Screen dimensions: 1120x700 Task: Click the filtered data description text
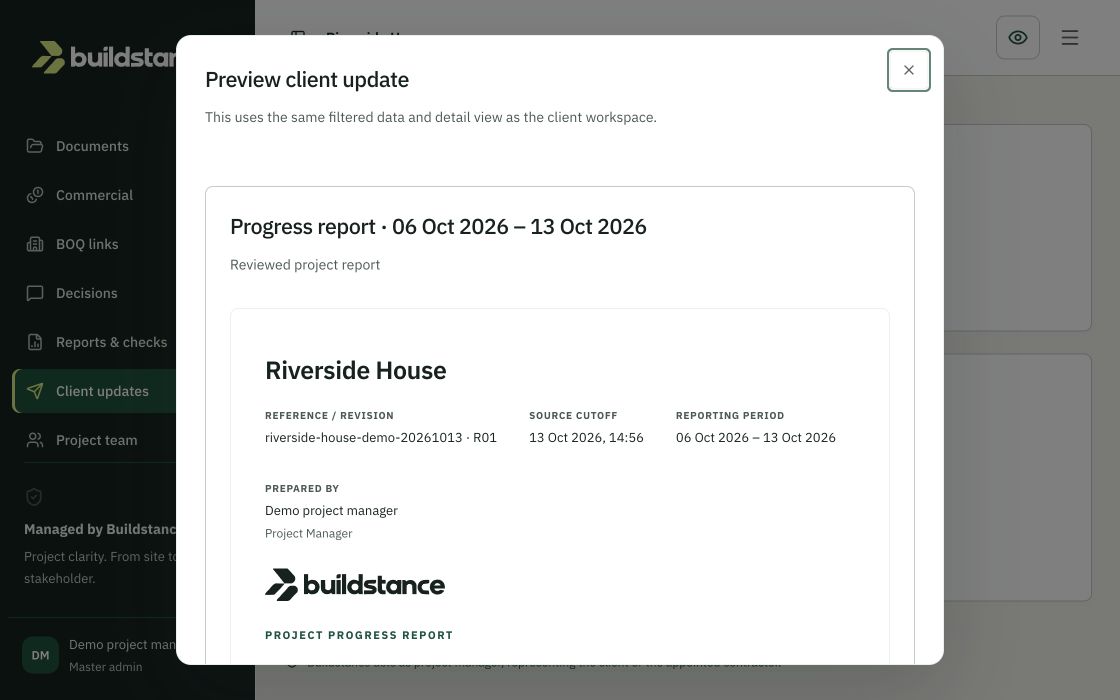[x=431, y=117]
